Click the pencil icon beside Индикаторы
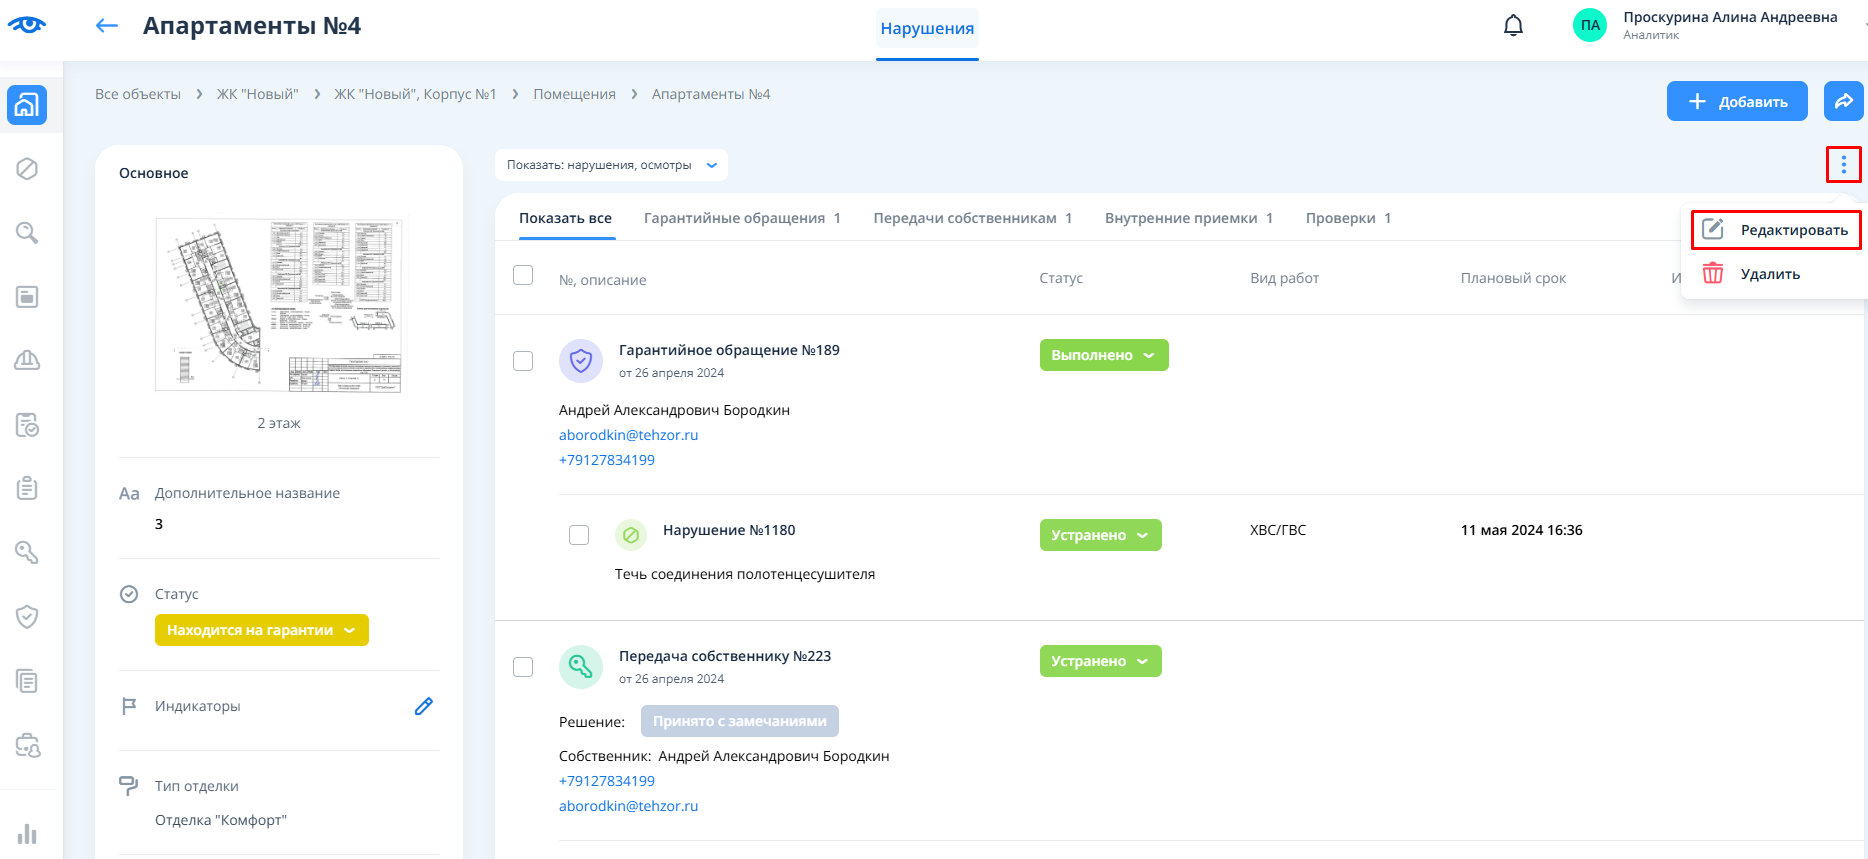The width and height of the screenshot is (1868, 859). click(x=424, y=706)
